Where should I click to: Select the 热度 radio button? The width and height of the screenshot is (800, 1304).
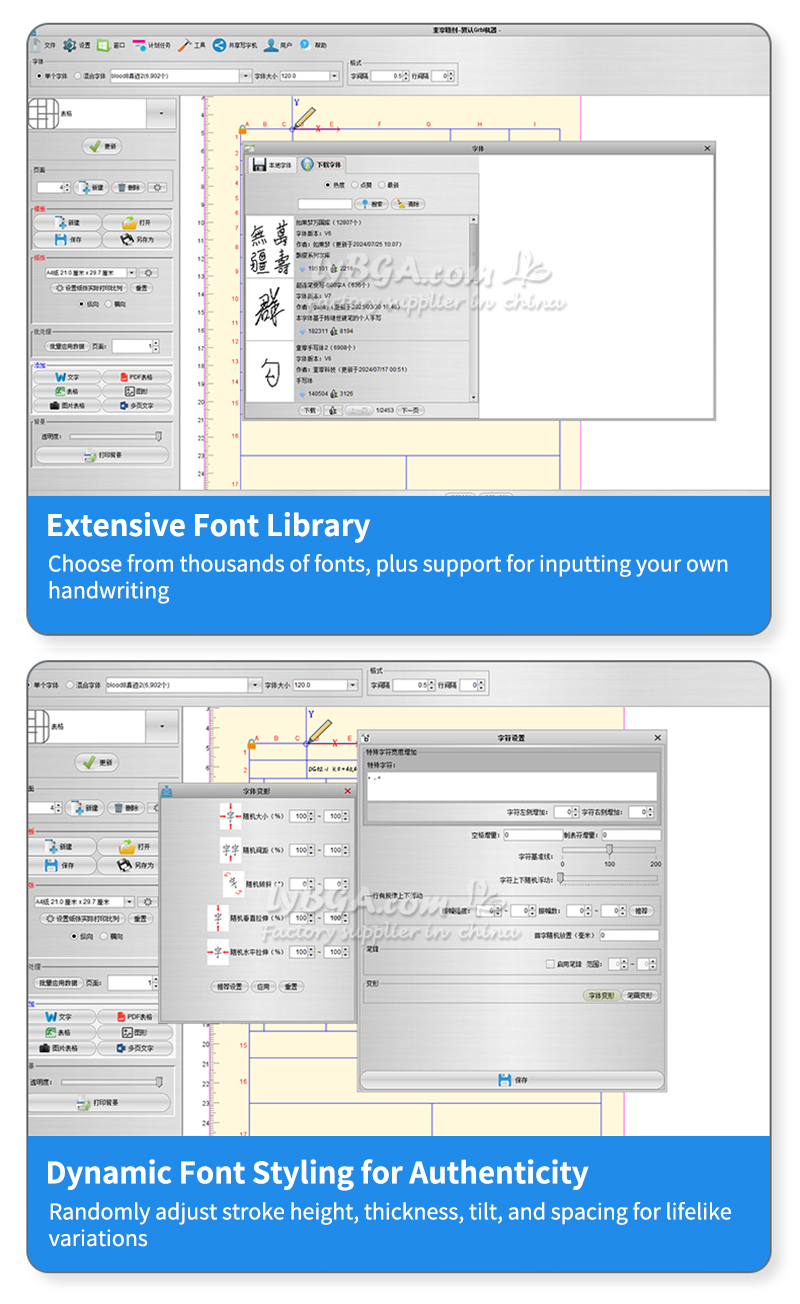[327, 185]
